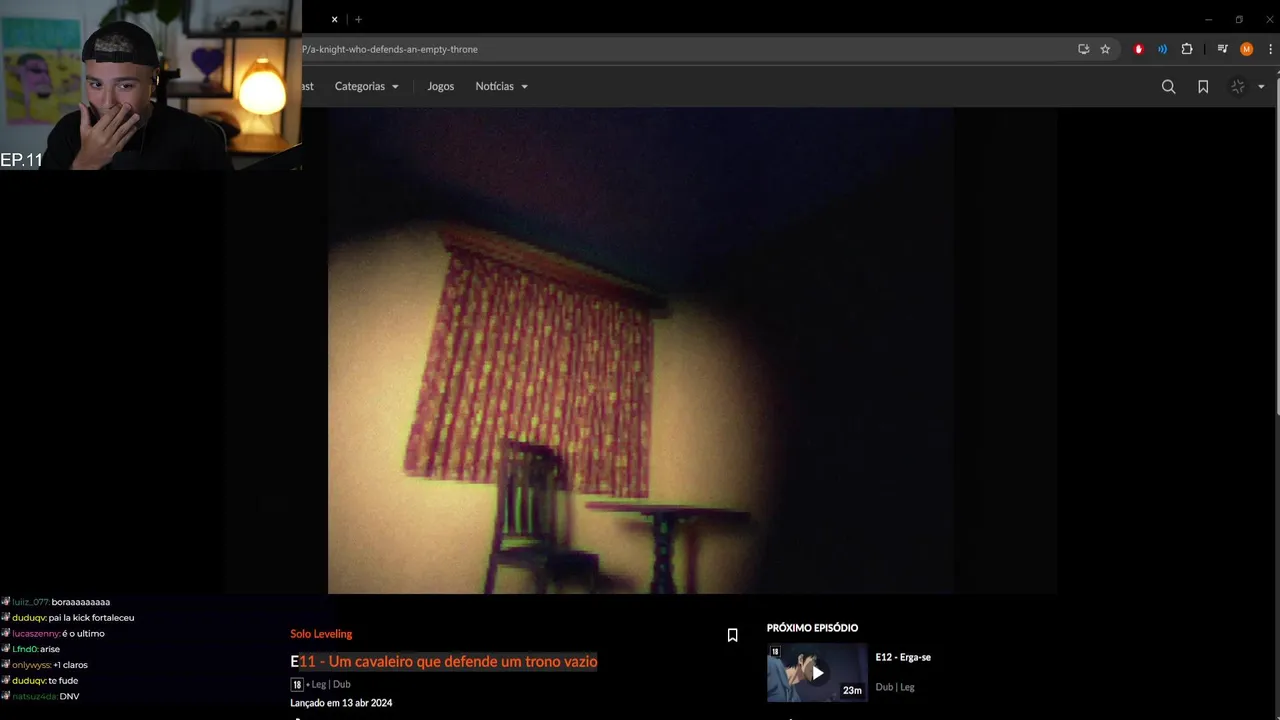
Task: Close the current browser tab
Action: click(334, 19)
